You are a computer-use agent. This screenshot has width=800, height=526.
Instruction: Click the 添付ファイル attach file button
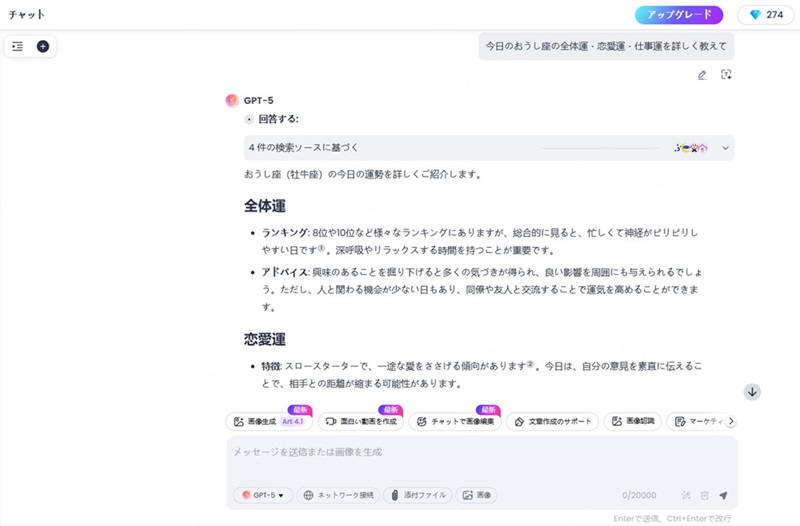[419, 495]
